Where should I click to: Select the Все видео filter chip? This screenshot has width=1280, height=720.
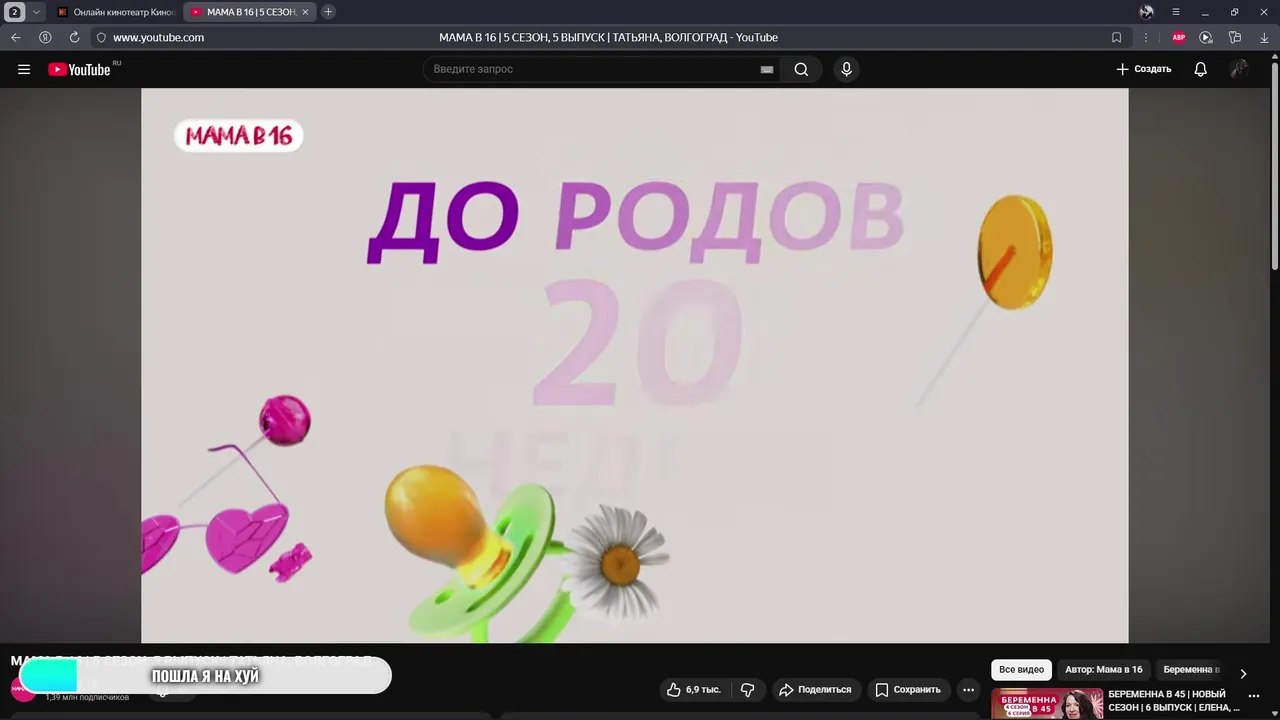tap(1021, 670)
